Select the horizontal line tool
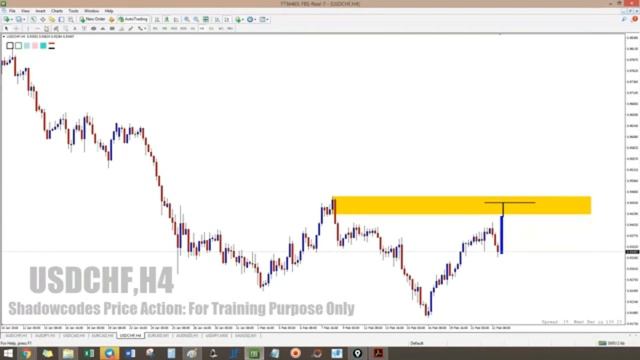 [x=37, y=29]
